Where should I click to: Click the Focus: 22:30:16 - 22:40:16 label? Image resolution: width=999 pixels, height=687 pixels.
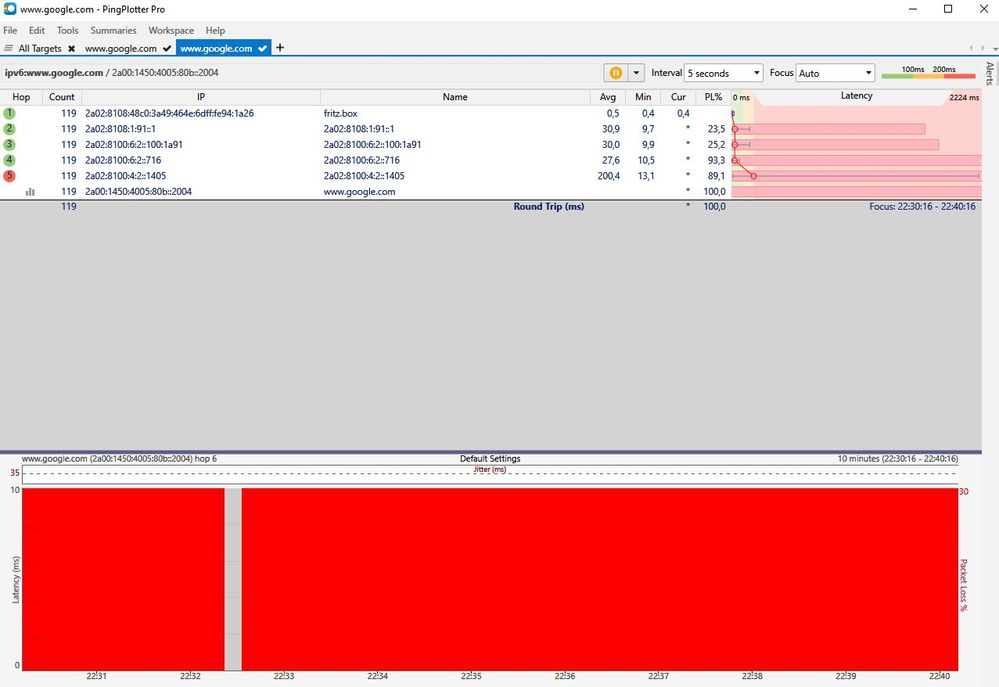pyautogui.click(x=922, y=206)
